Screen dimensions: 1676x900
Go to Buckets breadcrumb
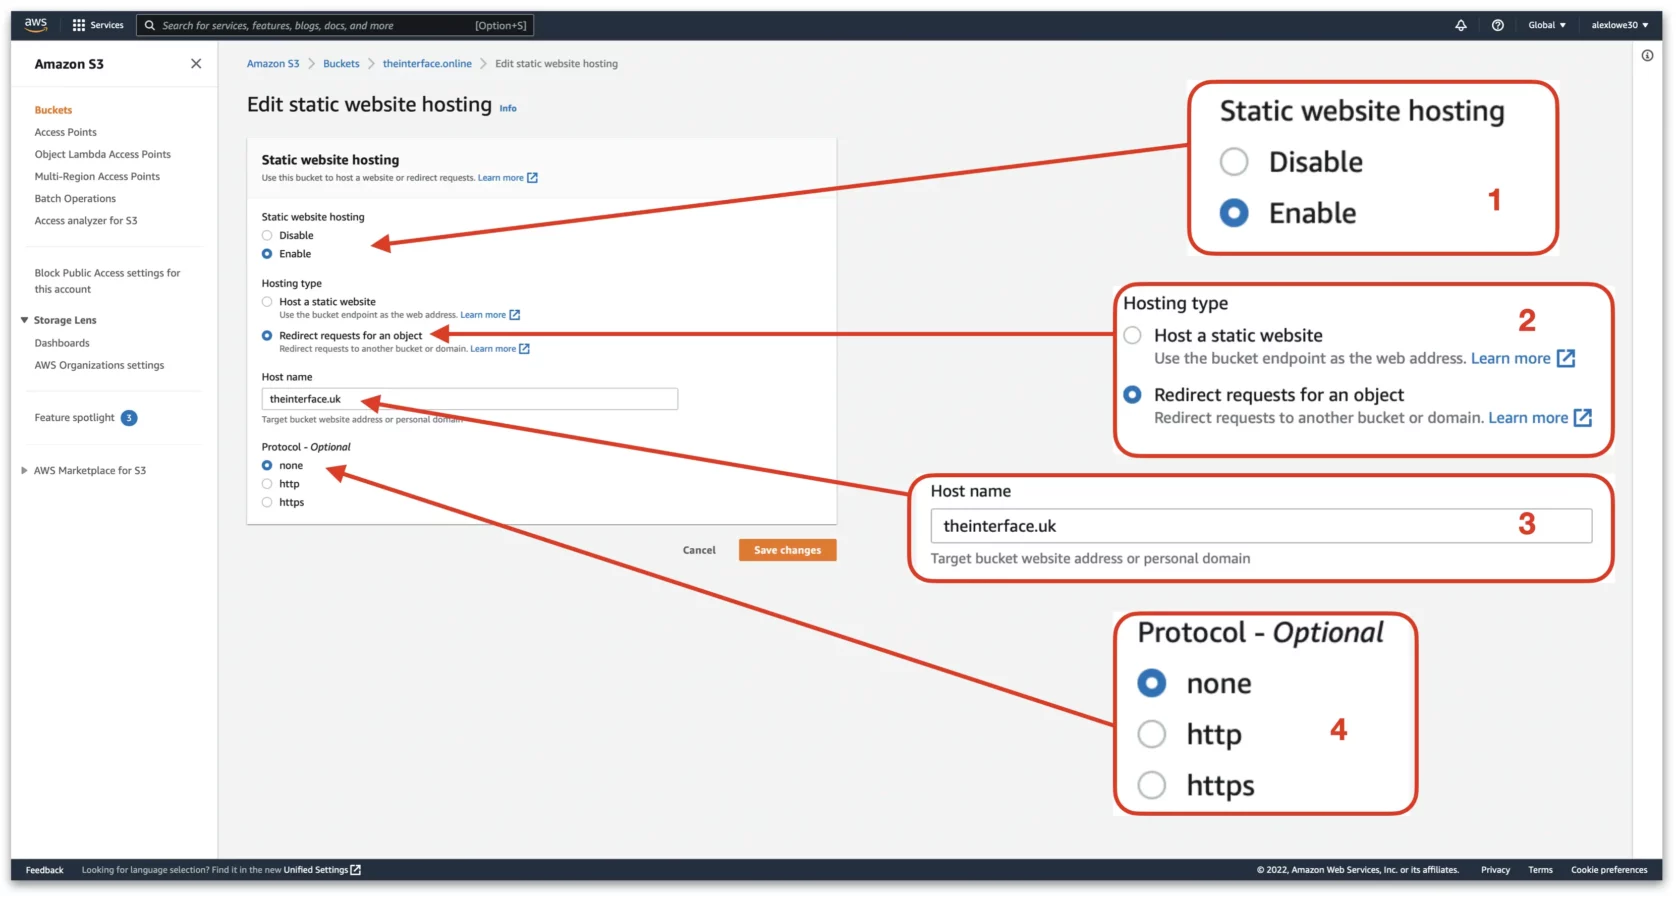point(341,64)
